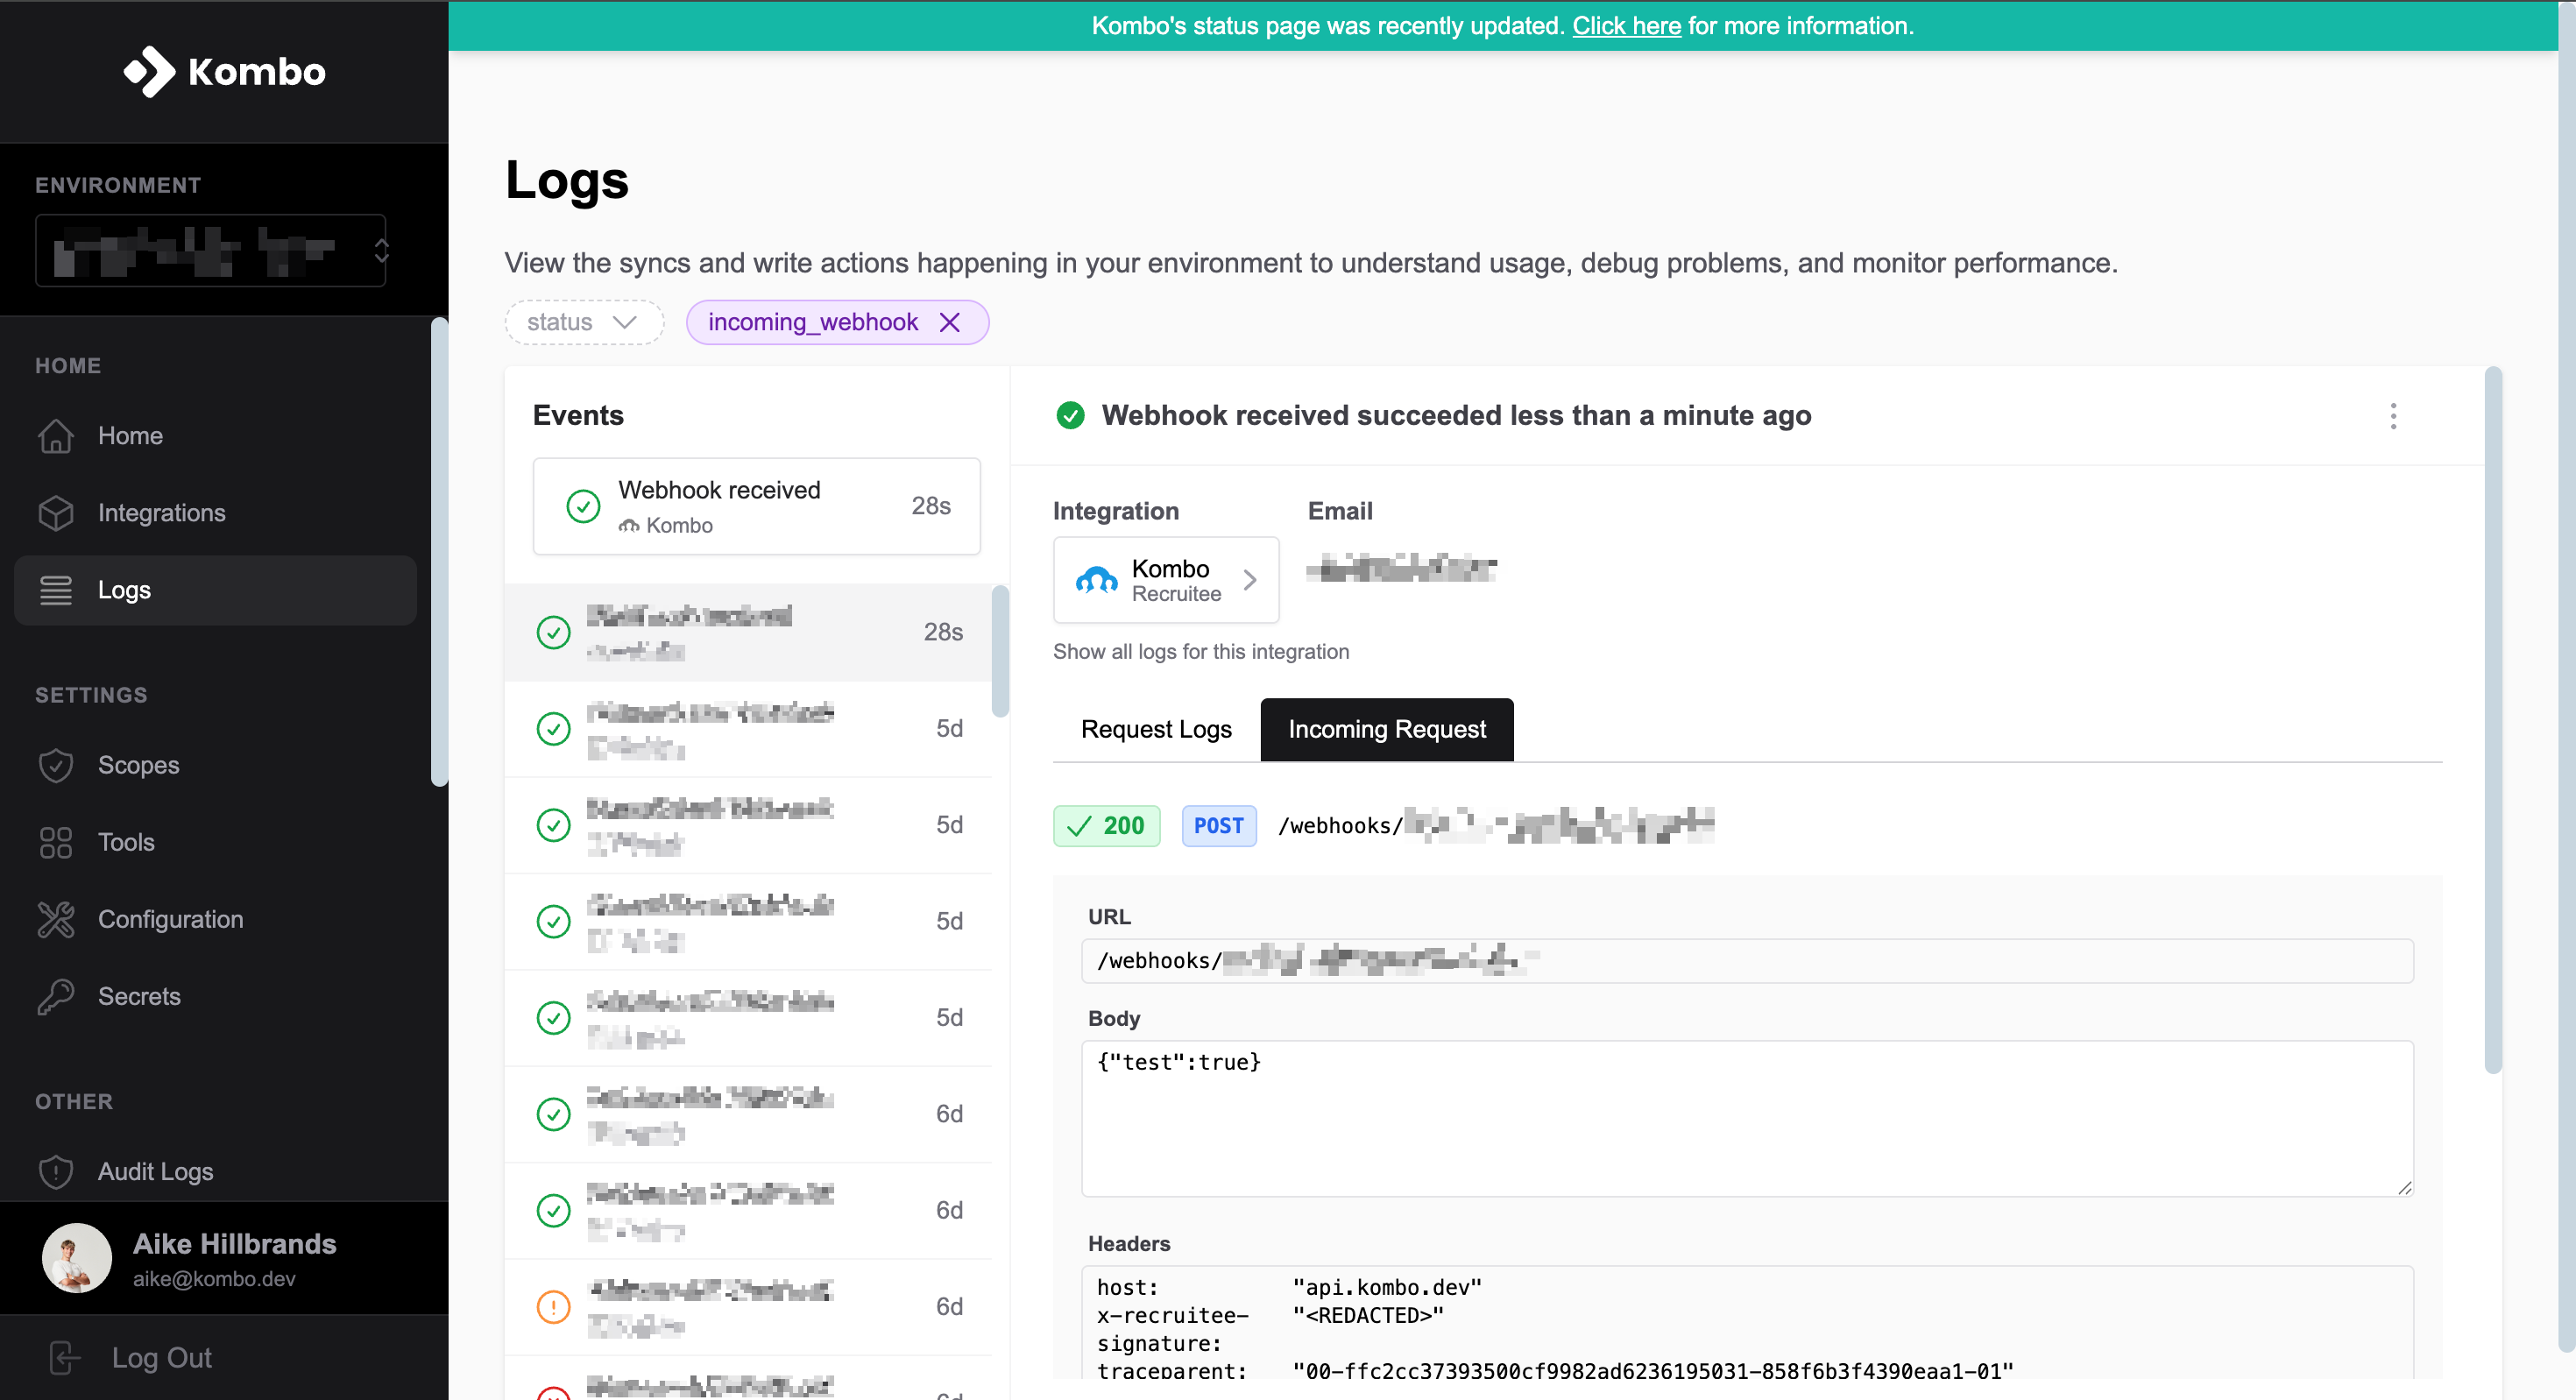Click the detail panel scrollbar
This screenshot has width=2576, height=1400.
(2493, 720)
